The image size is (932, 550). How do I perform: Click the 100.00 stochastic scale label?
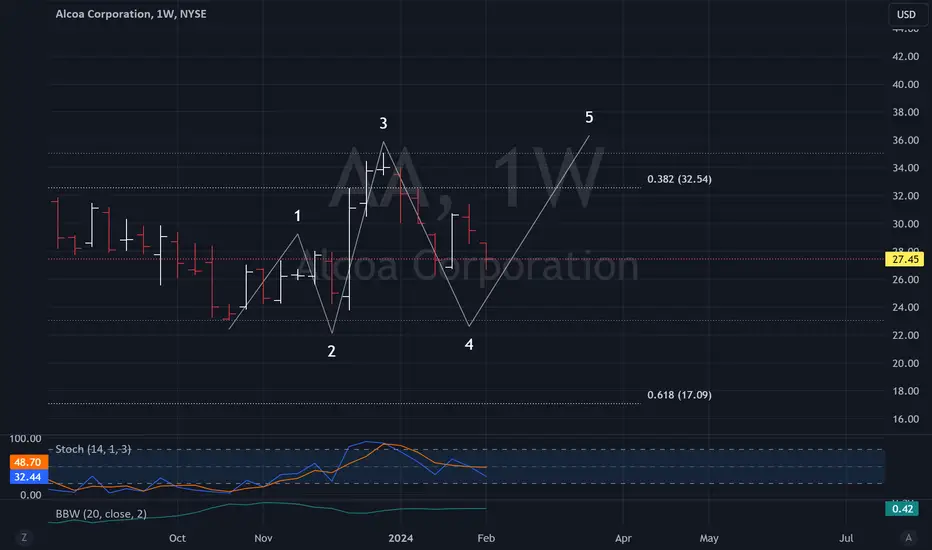tap(26, 439)
